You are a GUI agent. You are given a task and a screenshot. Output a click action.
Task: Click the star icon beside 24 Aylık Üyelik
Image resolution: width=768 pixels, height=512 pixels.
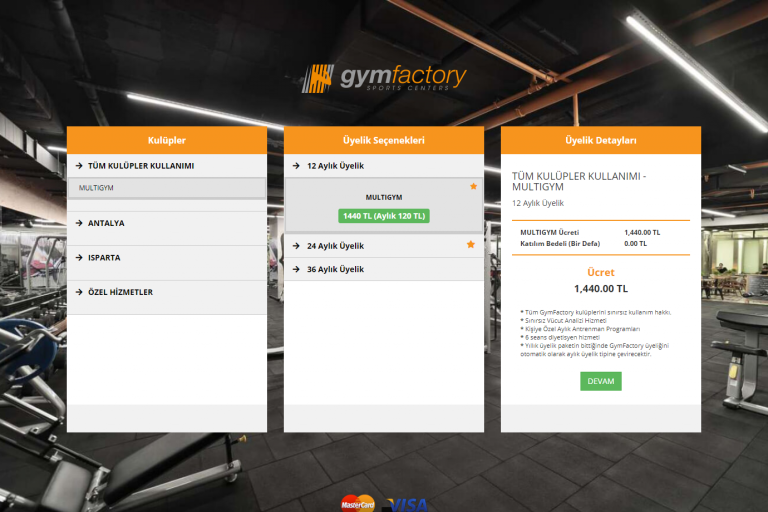[470, 245]
